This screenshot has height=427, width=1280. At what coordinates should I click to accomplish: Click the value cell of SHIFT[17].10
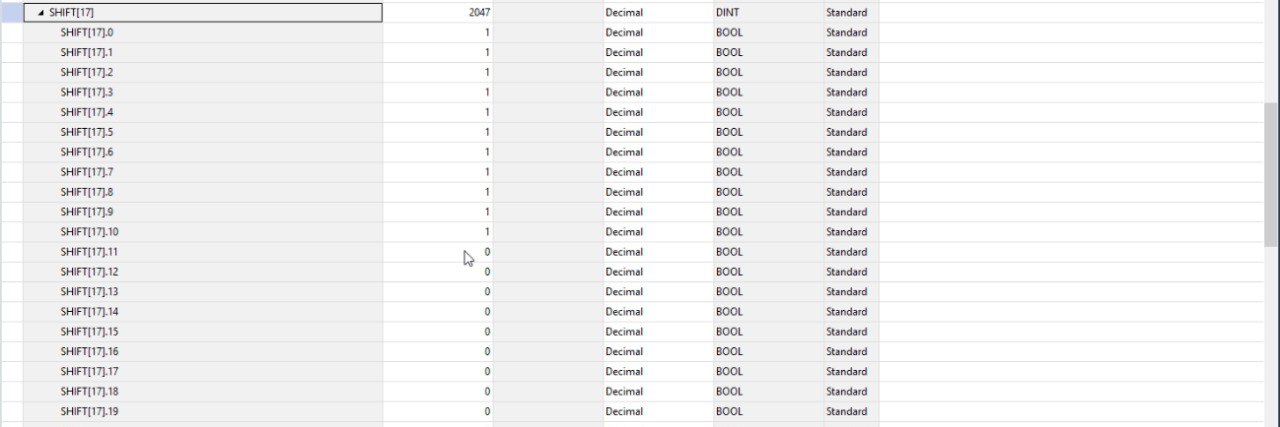tap(438, 232)
